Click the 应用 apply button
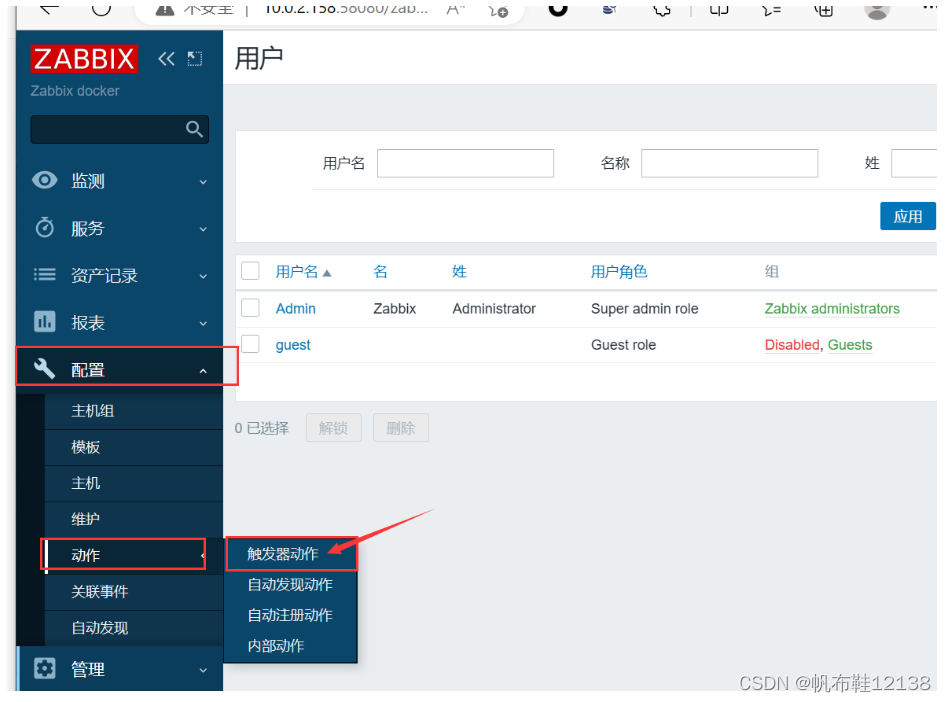The width and height of the screenshot is (946, 702). click(907, 216)
